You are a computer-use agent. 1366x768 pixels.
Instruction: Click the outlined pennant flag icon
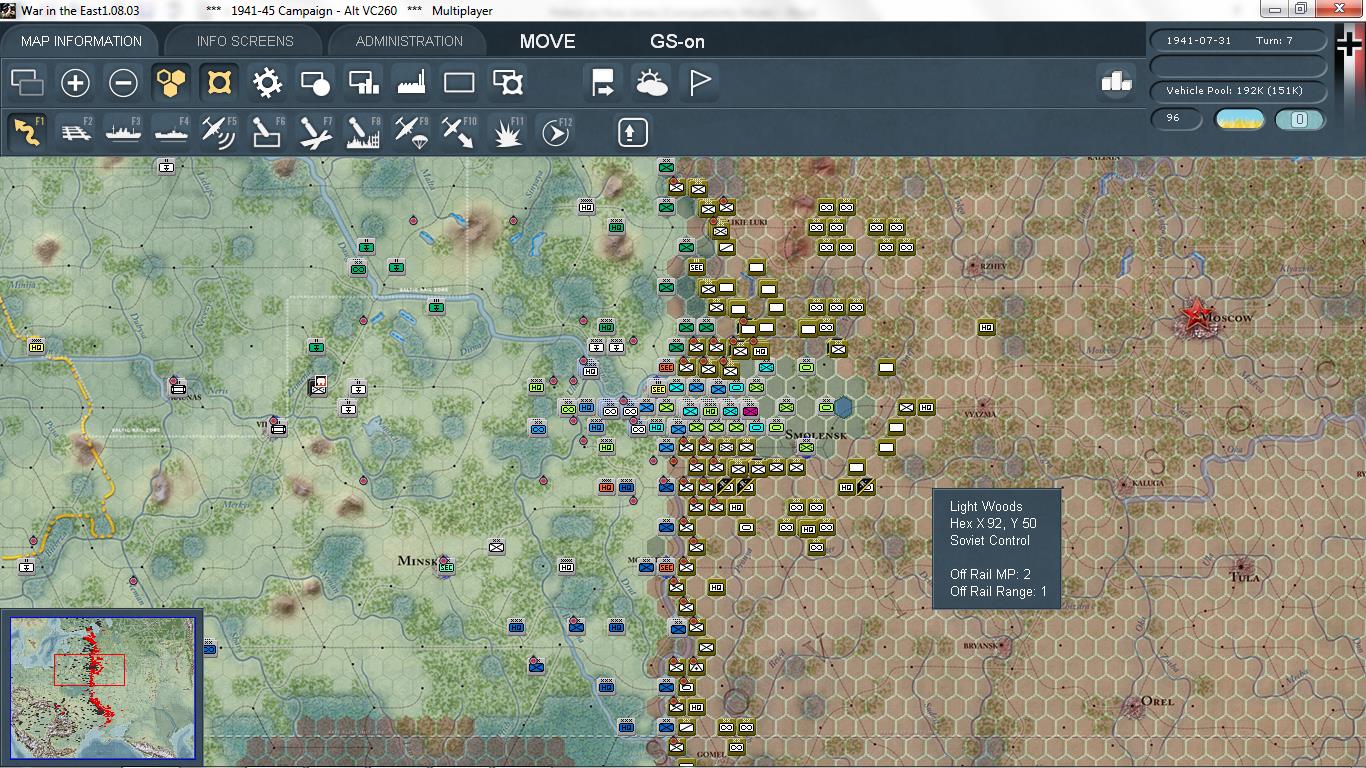click(699, 83)
